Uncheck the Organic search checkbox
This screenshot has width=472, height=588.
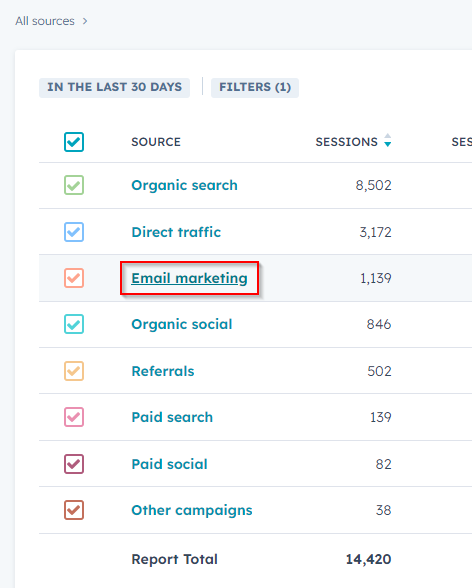(74, 185)
